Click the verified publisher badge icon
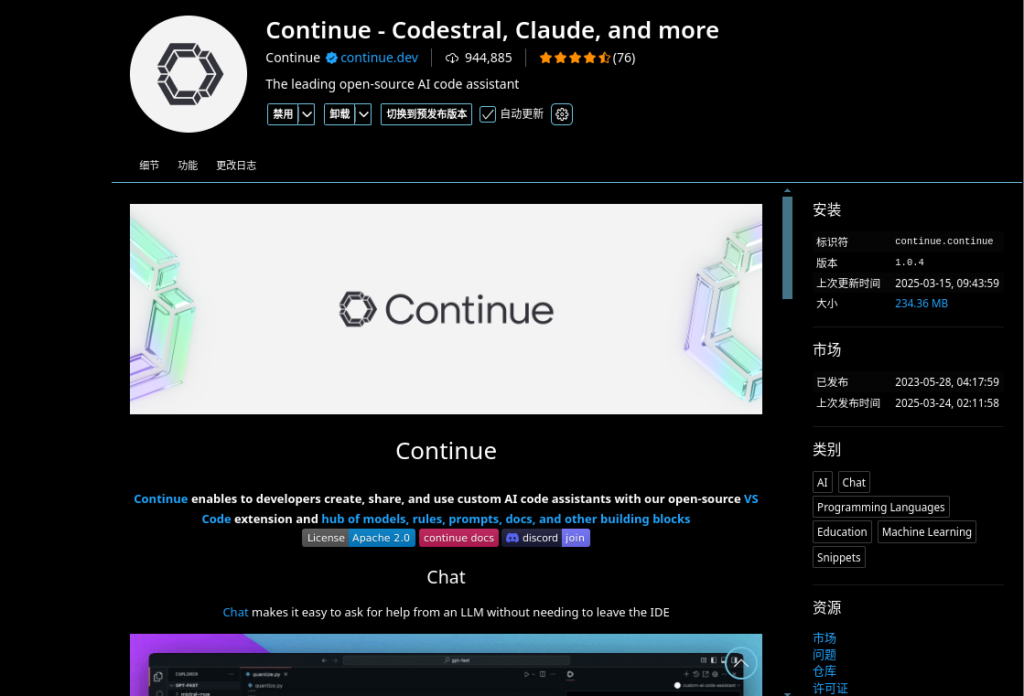 (331, 58)
